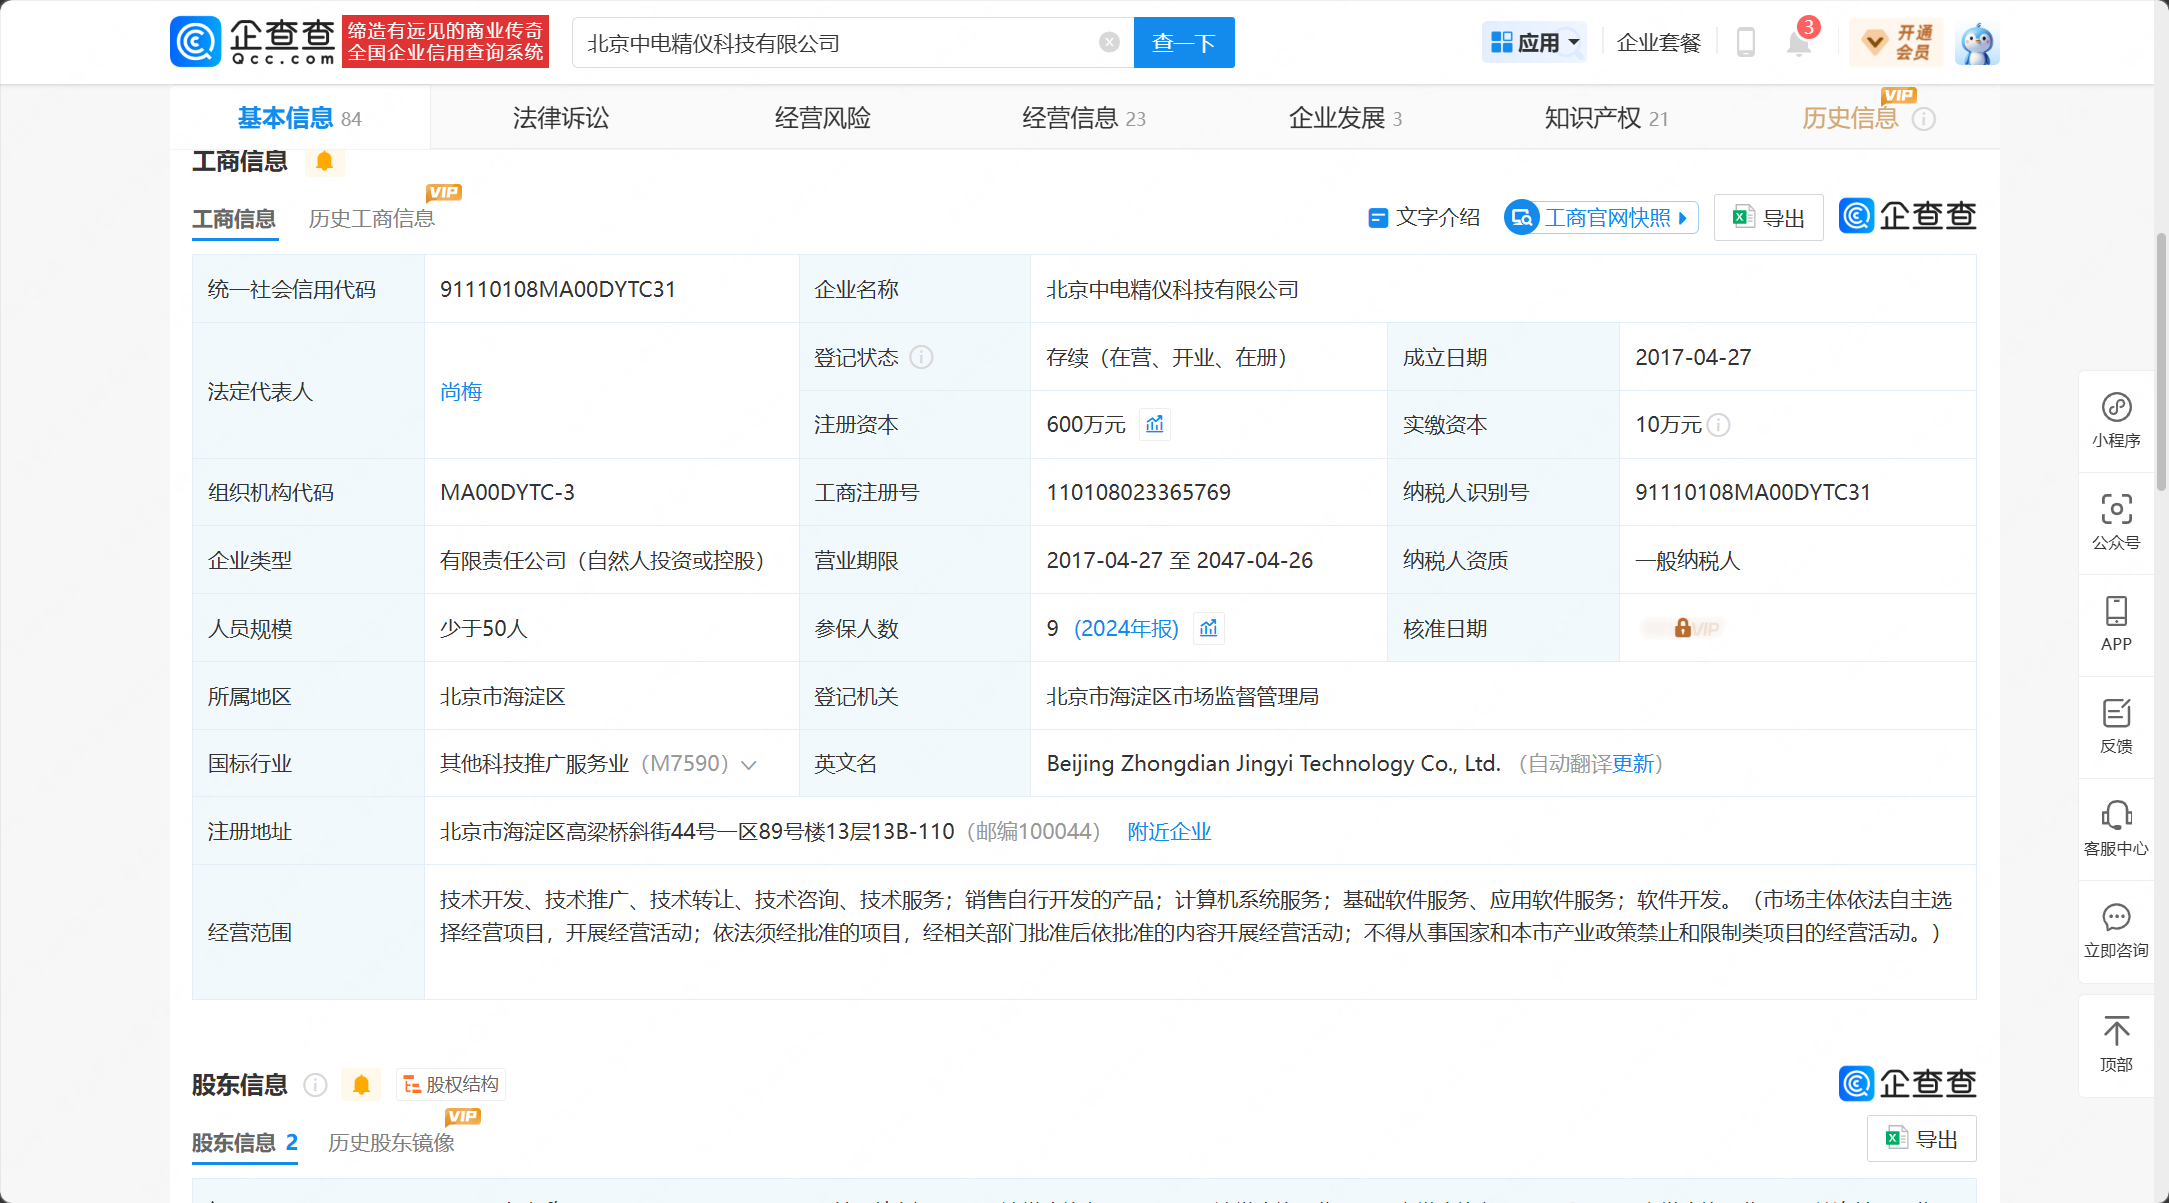This screenshot has height=1203, width=2169.
Task: Toggle monitoring bell next to 股东信息 heading
Action: click(x=361, y=1084)
